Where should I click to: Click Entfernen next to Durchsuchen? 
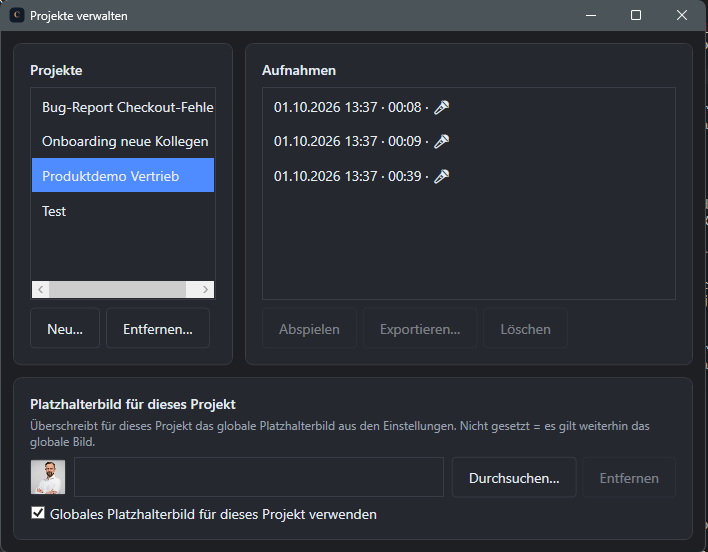coord(629,477)
